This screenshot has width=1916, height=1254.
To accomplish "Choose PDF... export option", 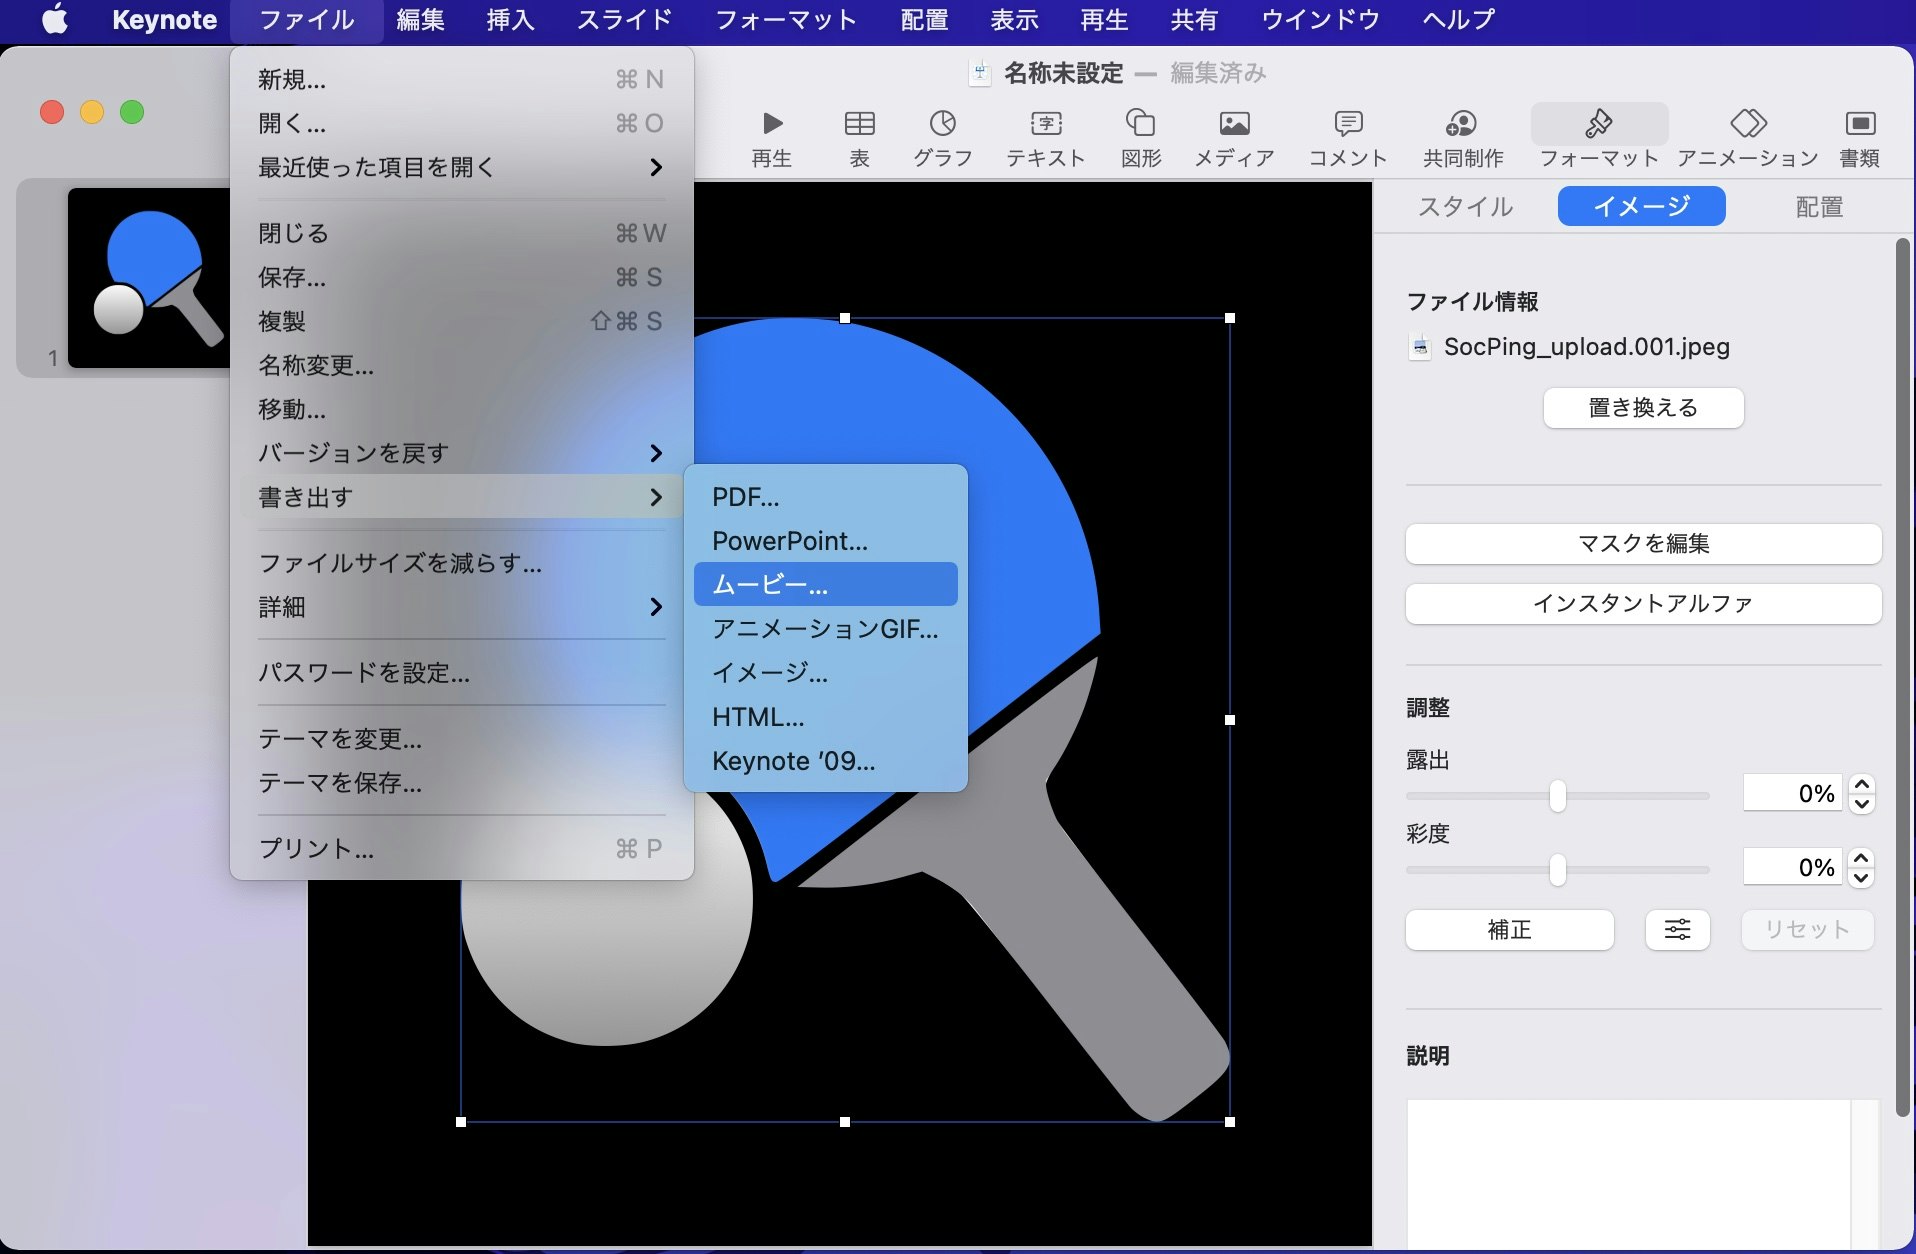I will 825,497.
